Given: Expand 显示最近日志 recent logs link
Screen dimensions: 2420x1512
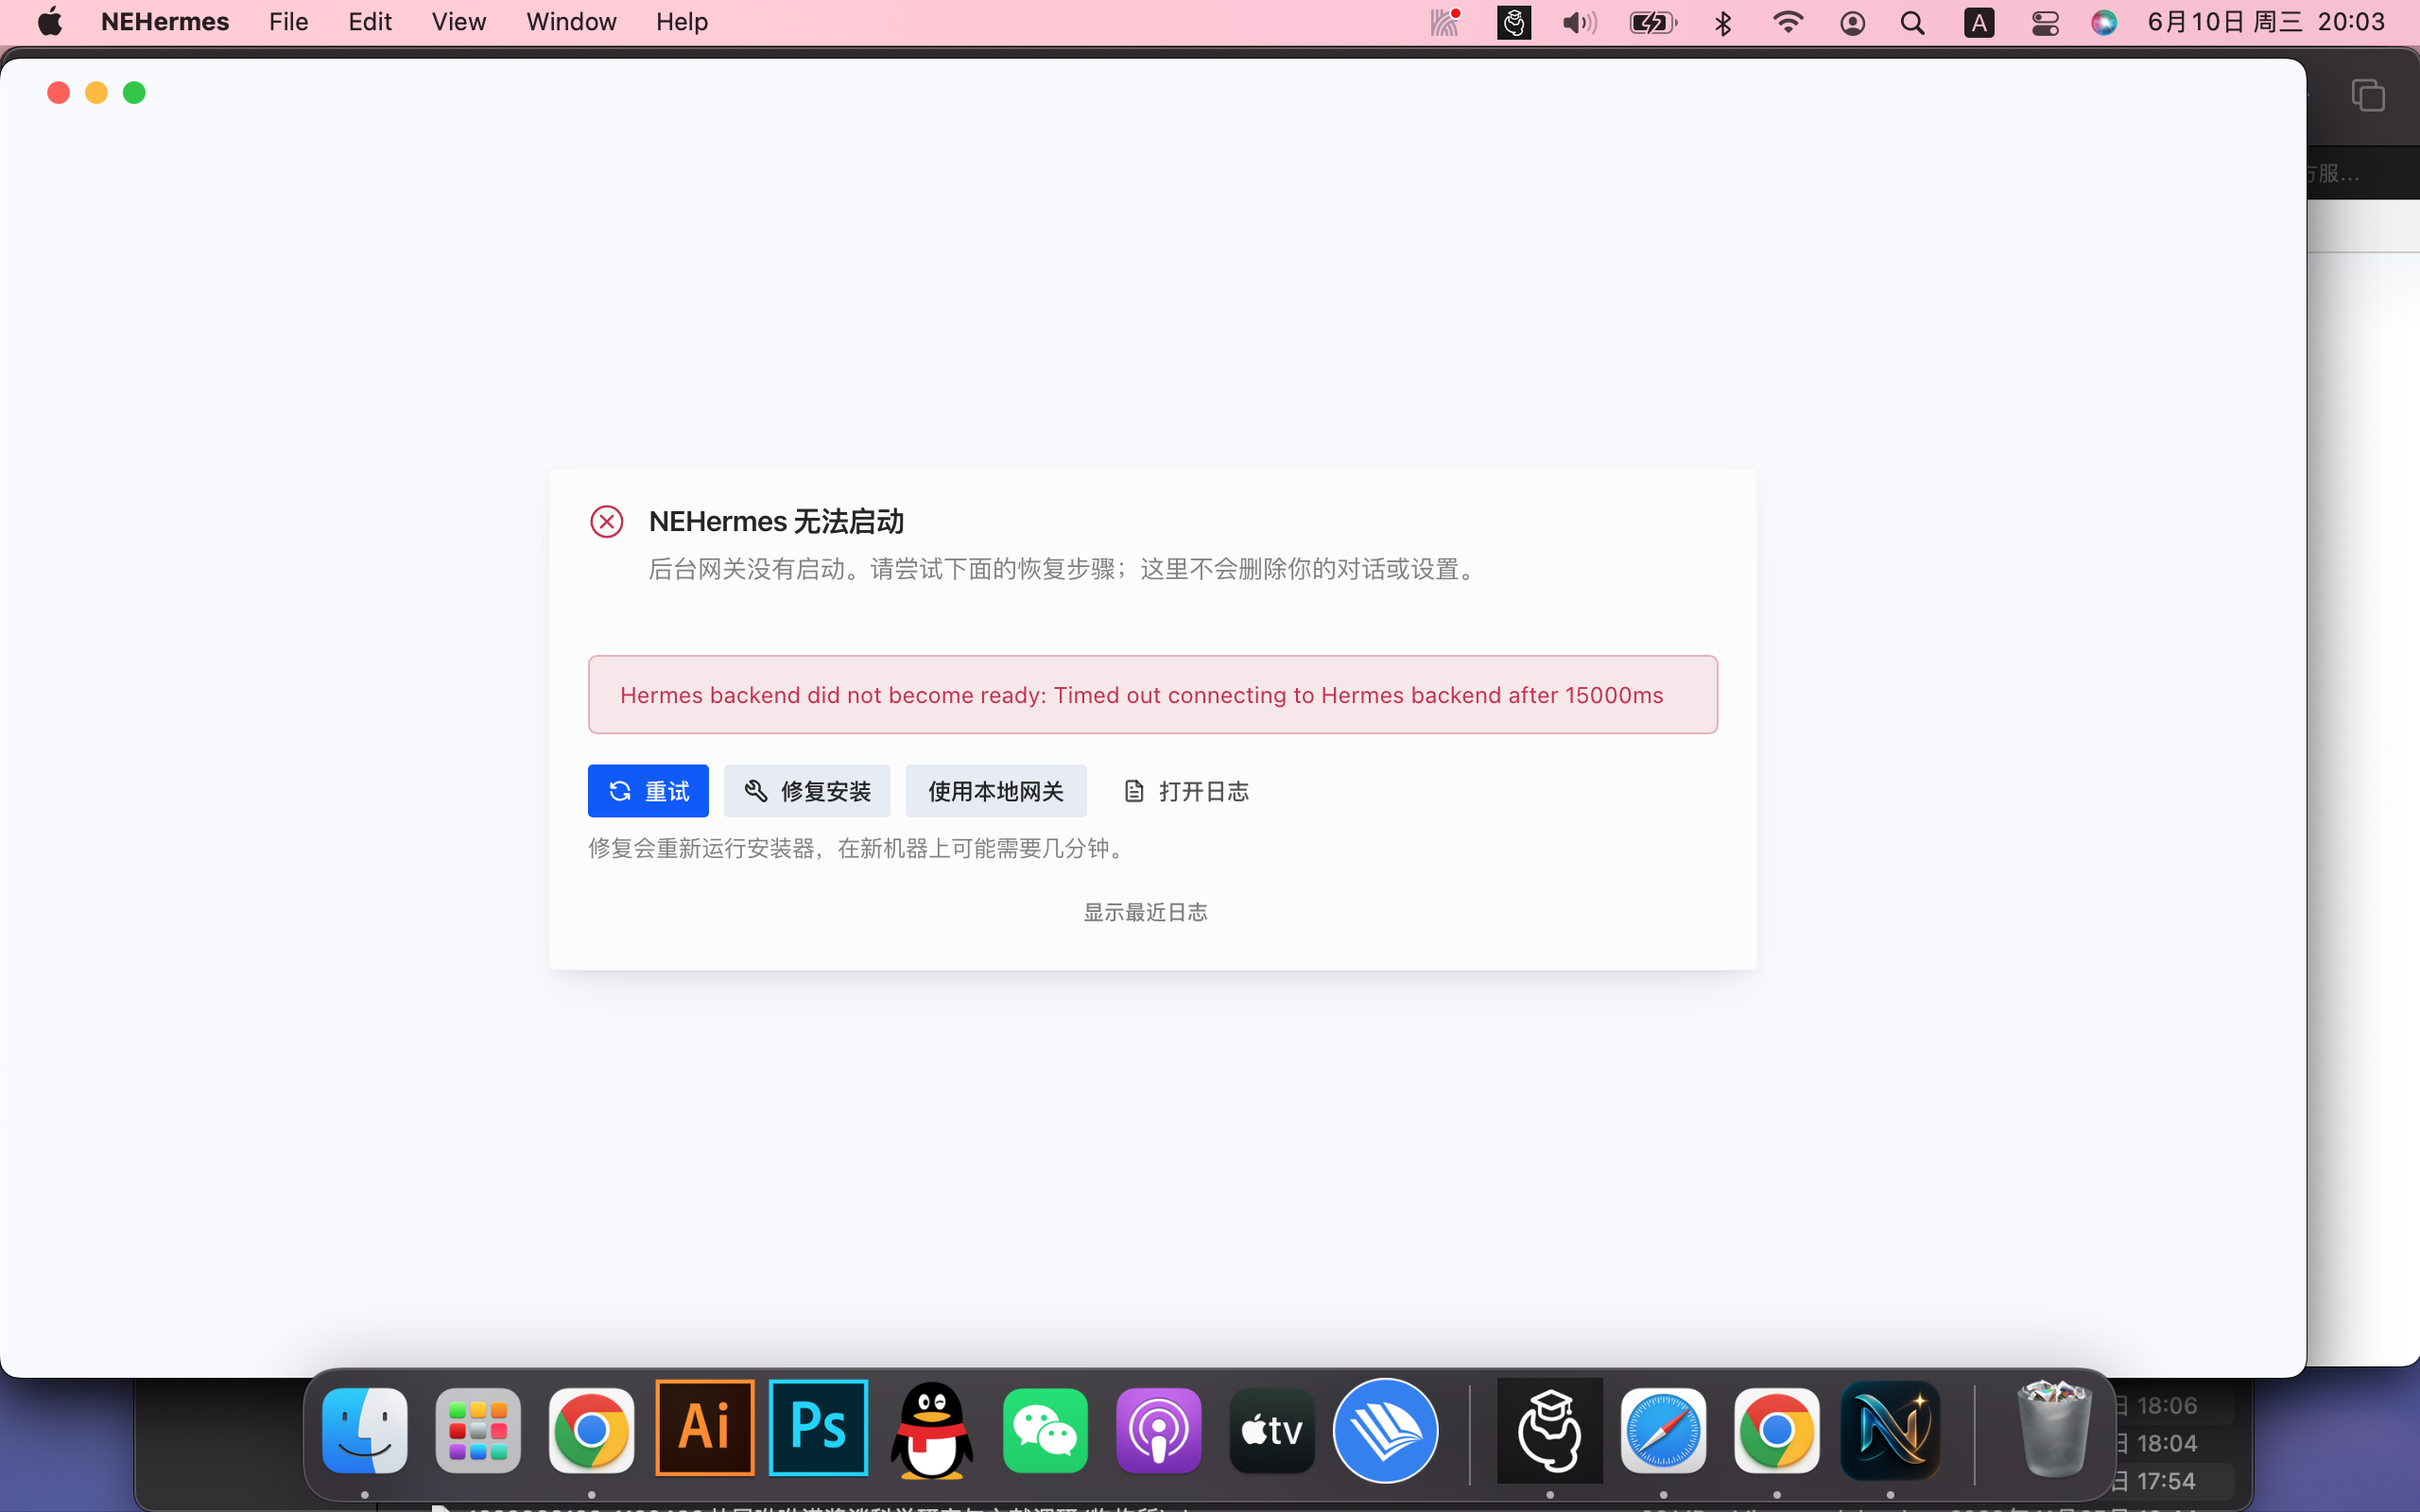Looking at the screenshot, I should point(1146,912).
